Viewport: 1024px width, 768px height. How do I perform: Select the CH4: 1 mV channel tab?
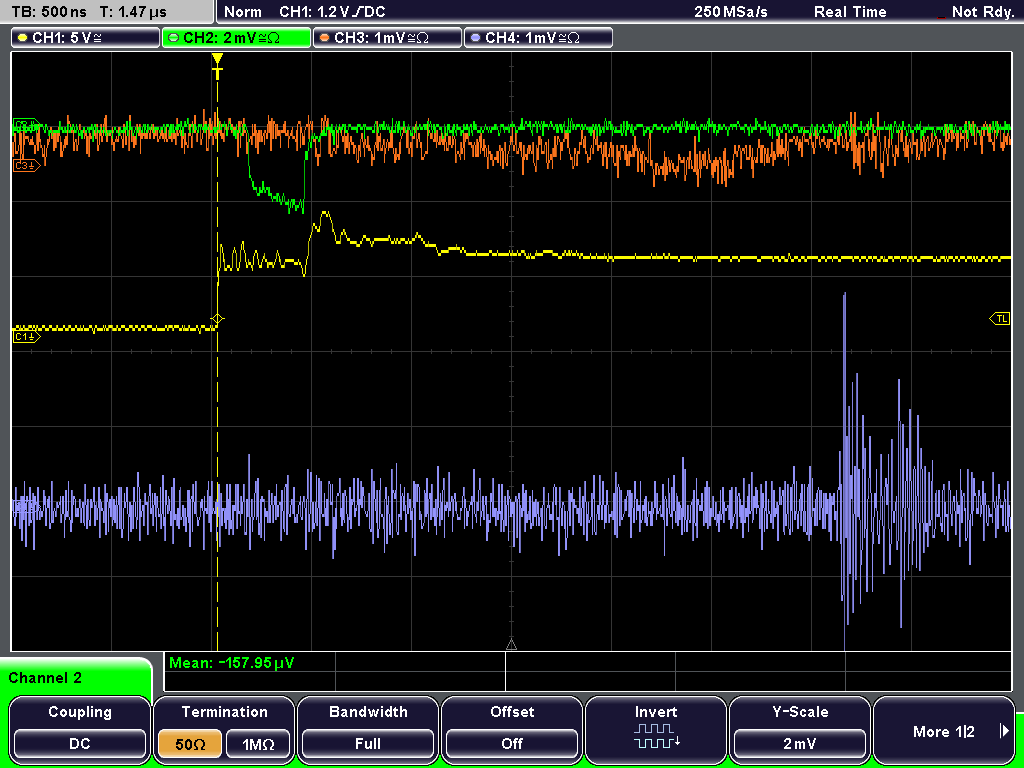click(x=538, y=37)
